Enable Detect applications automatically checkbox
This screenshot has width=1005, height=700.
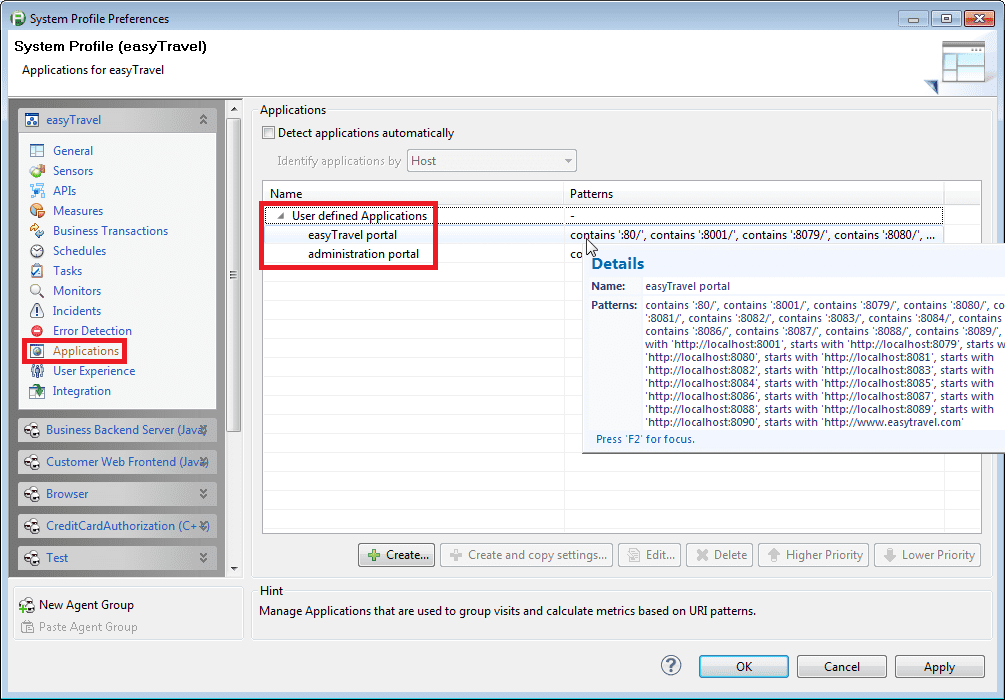[269, 133]
